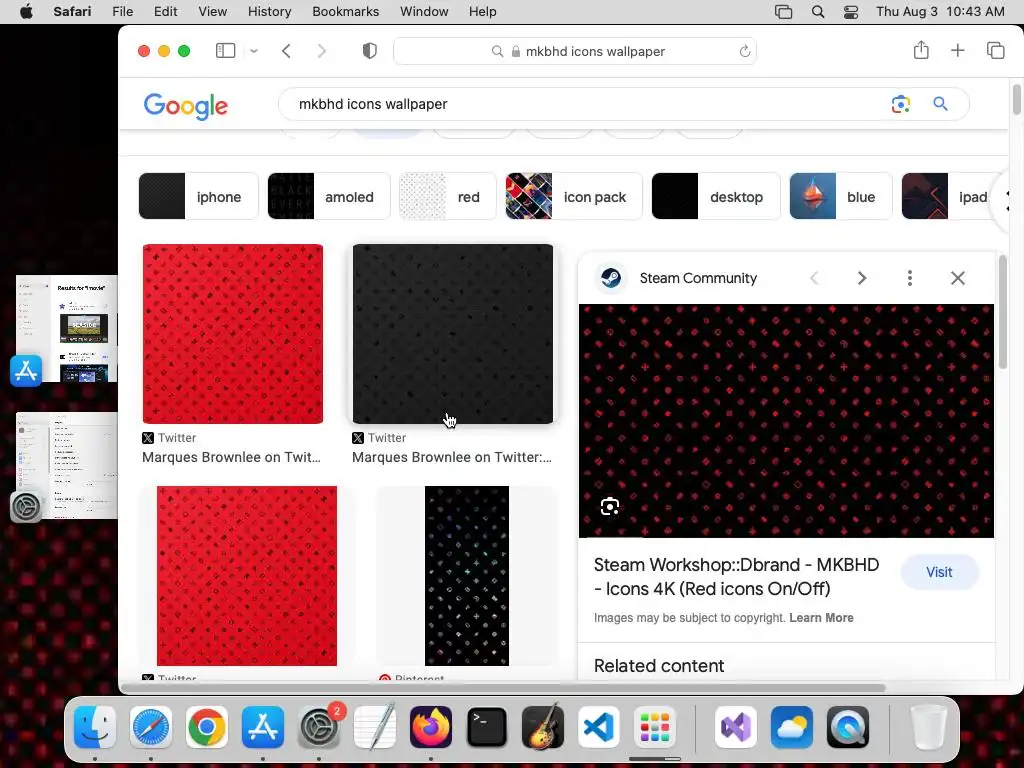Reload the page with the refresh icon
The height and width of the screenshot is (768, 1024).
coord(744,51)
